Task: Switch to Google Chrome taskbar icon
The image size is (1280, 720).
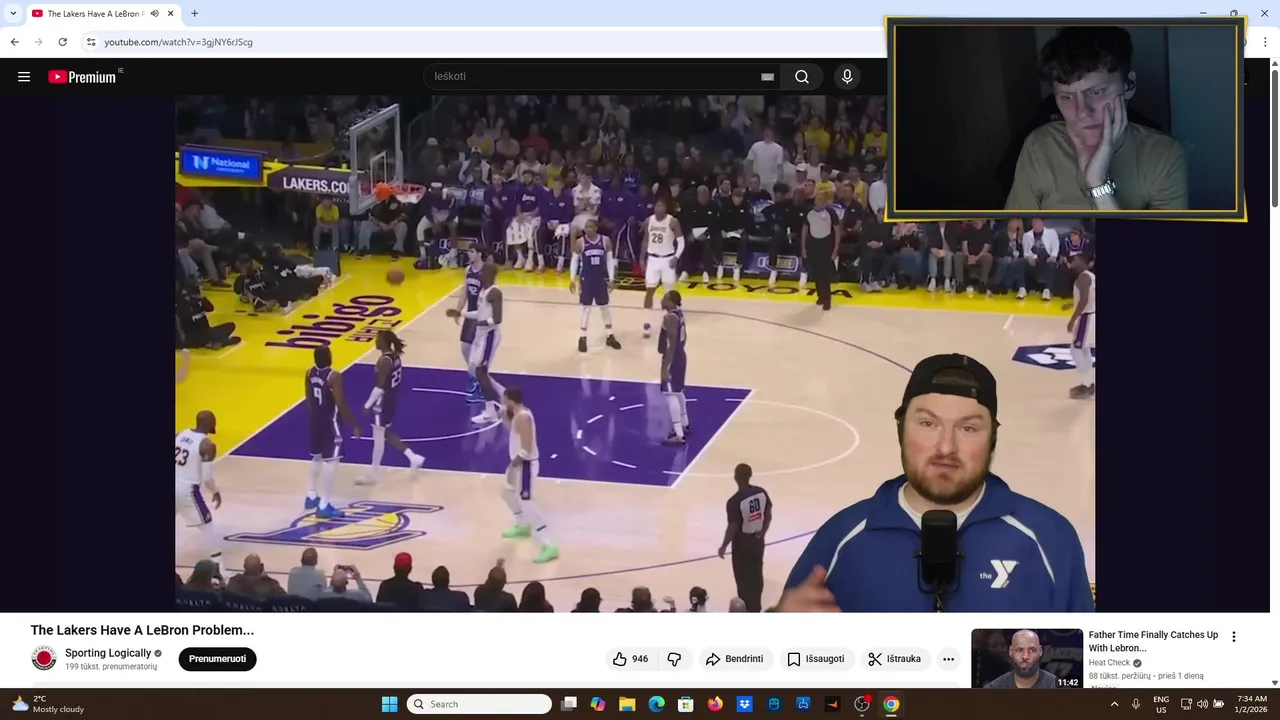Action: (x=891, y=704)
